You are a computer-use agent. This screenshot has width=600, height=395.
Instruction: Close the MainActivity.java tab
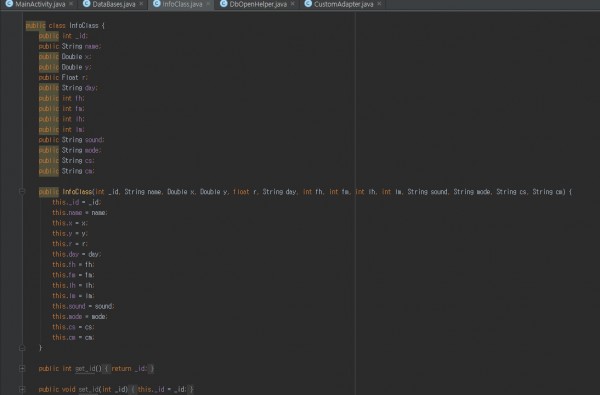pyautogui.click(x=71, y=4)
